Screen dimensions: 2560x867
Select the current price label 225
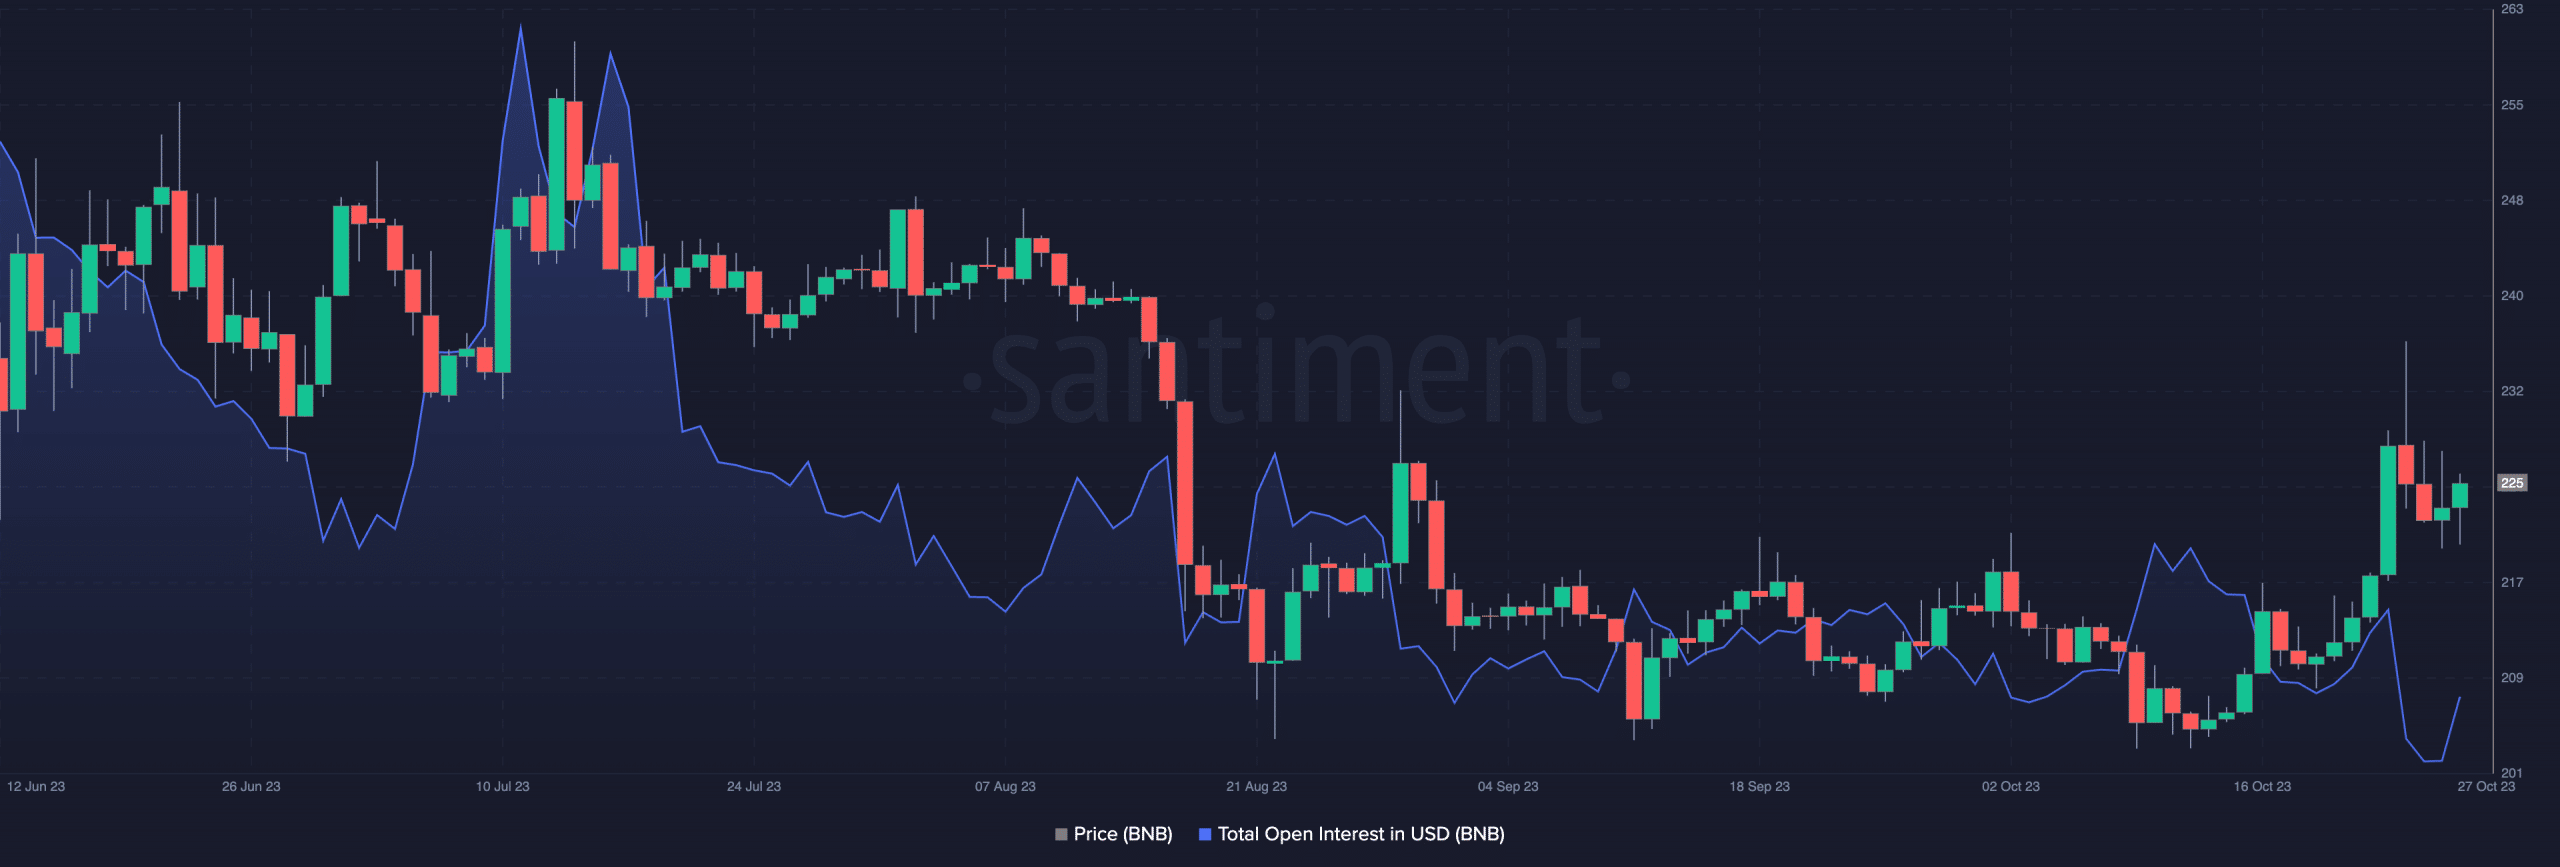click(x=2512, y=483)
